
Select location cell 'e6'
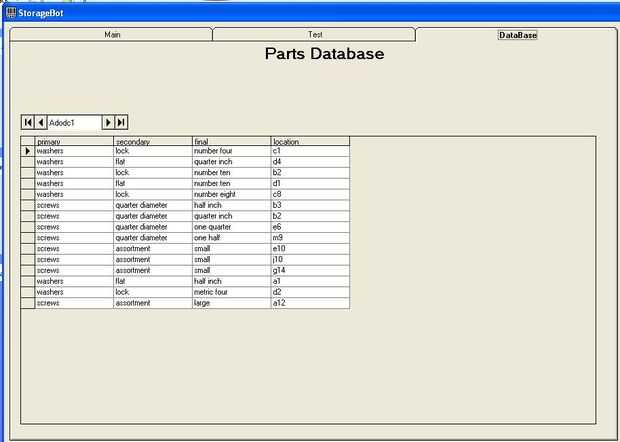click(x=310, y=227)
